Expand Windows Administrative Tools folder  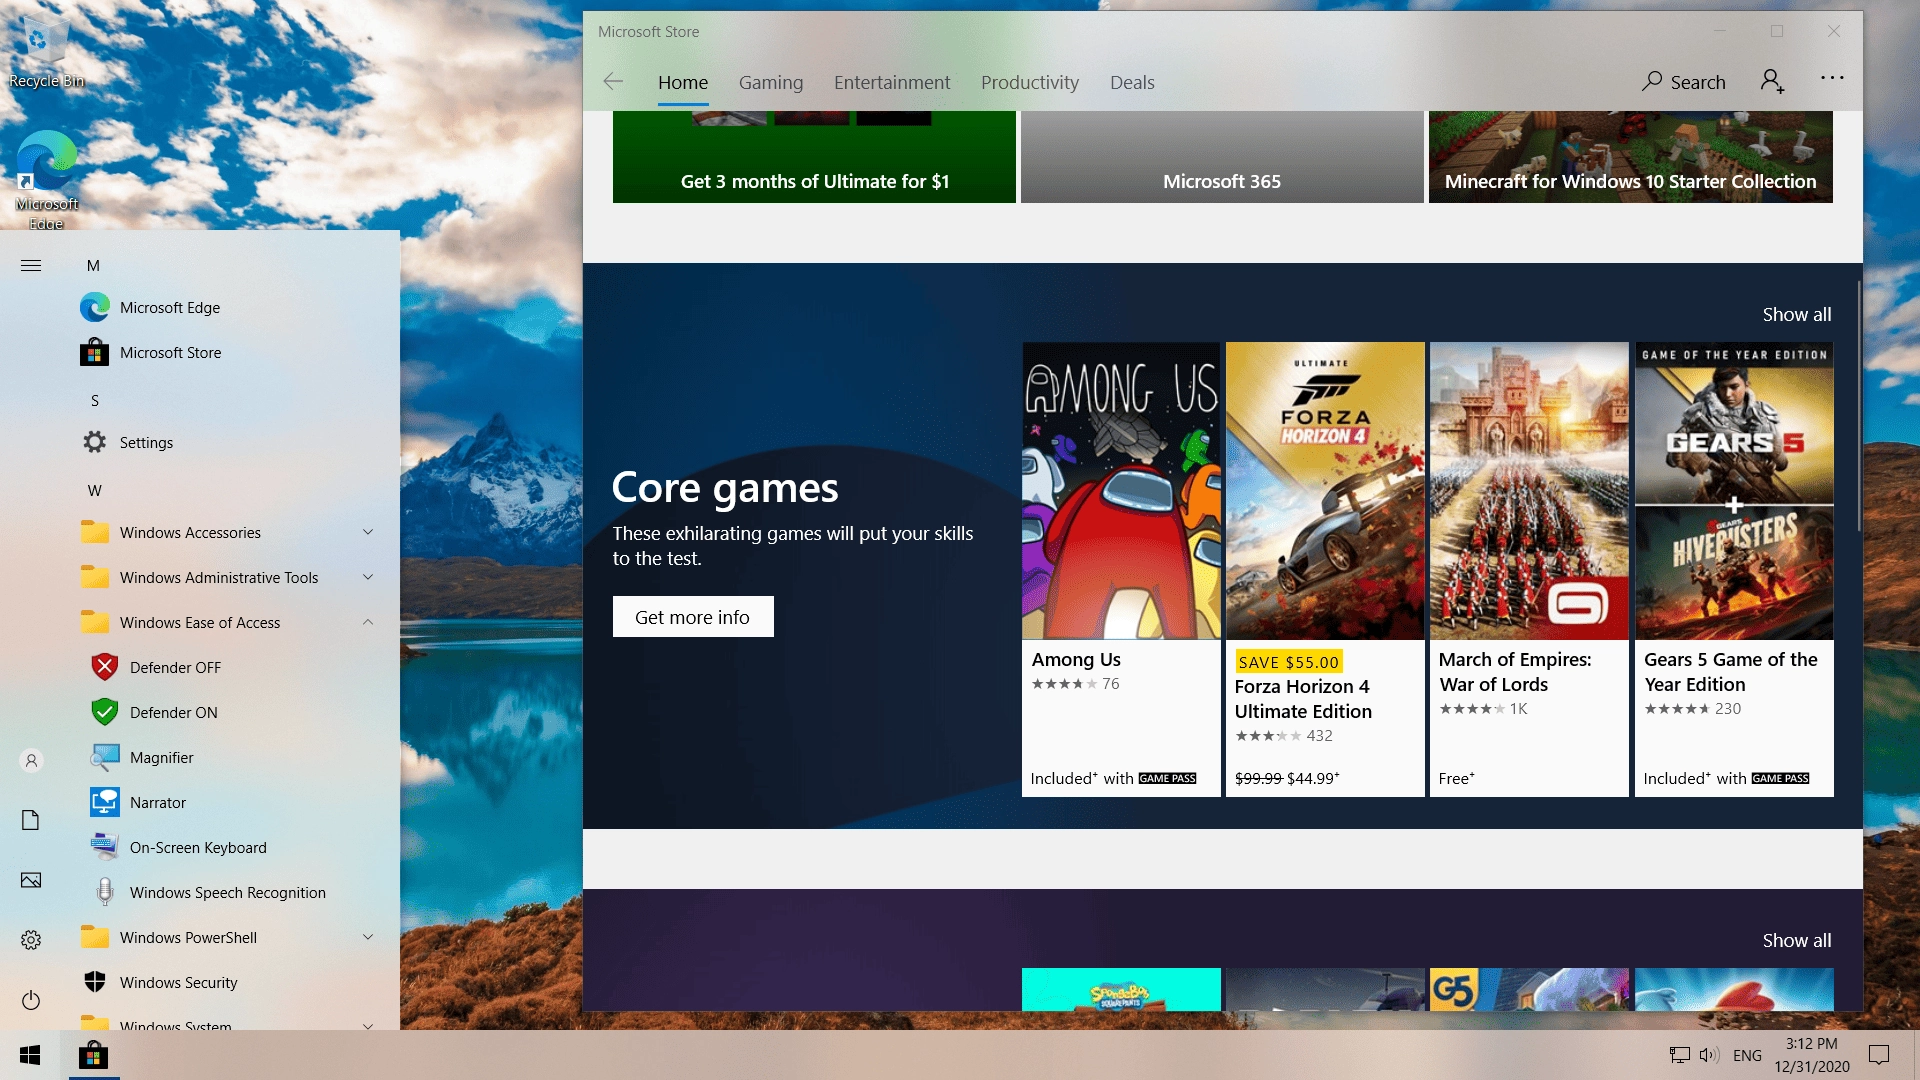230,577
